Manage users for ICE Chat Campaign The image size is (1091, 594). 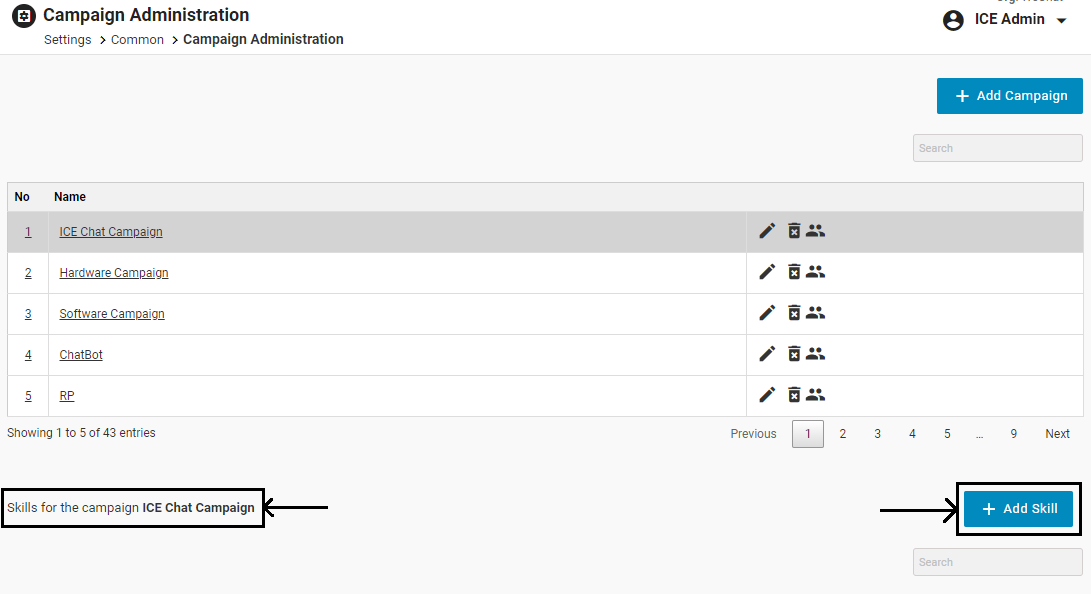coord(816,231)
